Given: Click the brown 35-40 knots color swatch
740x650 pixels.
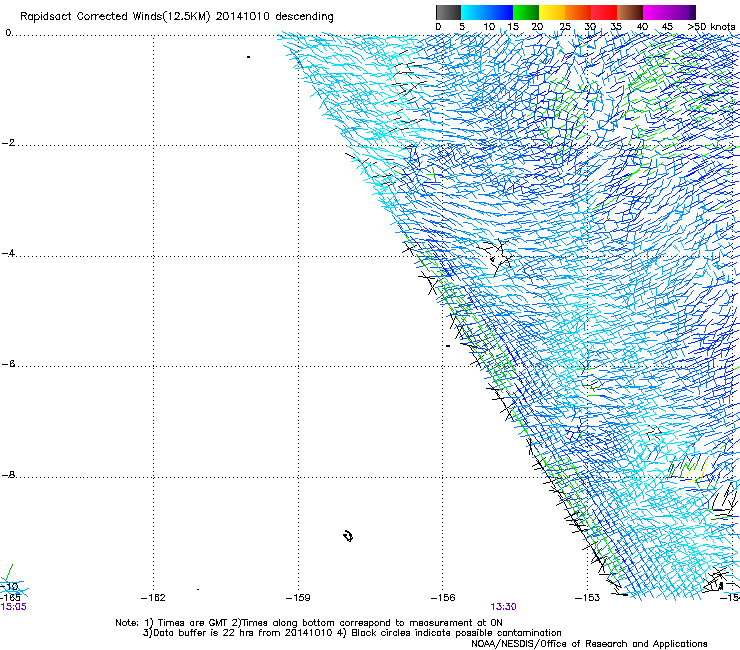Looking at the screenshot, I should pos(630,12).
